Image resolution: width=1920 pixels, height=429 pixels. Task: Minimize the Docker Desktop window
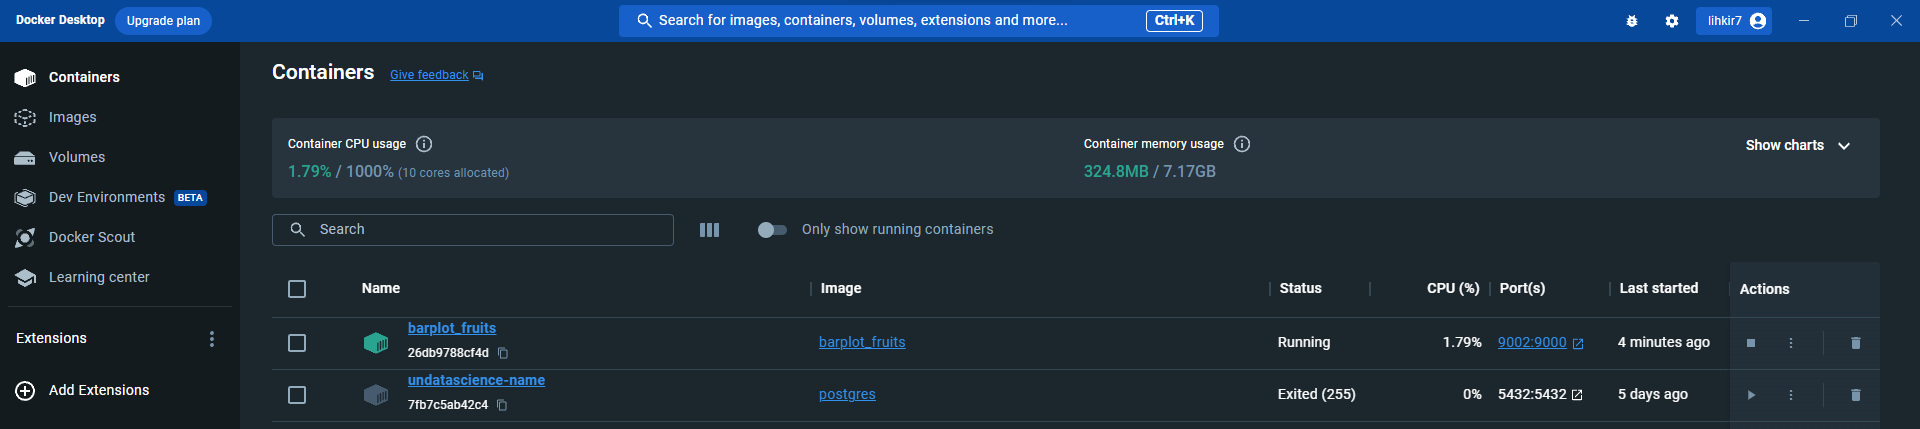(1804, 21)
